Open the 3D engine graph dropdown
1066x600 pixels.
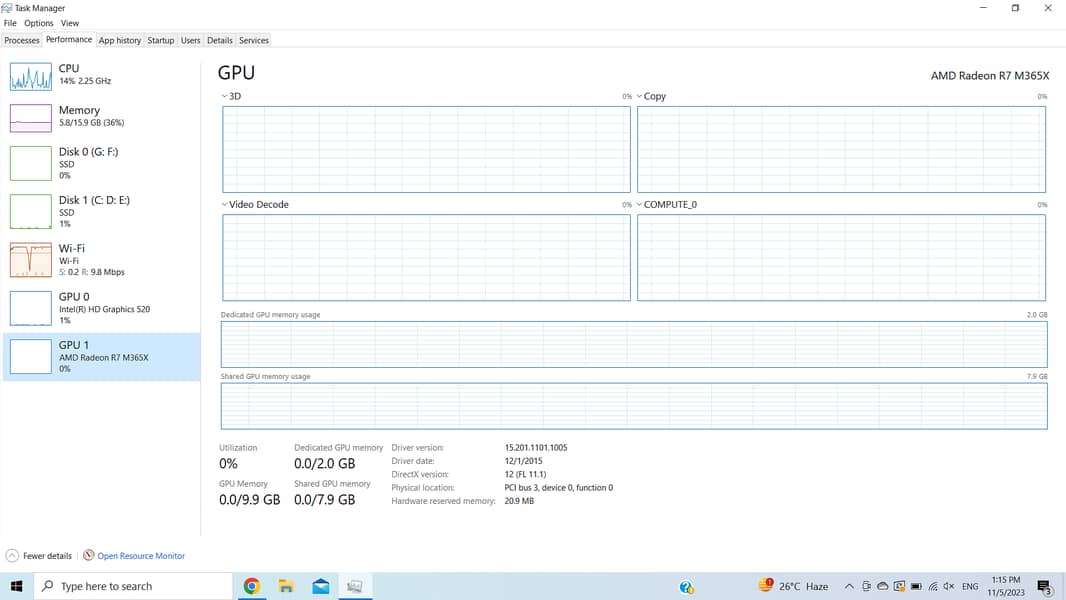click(225, 97)
